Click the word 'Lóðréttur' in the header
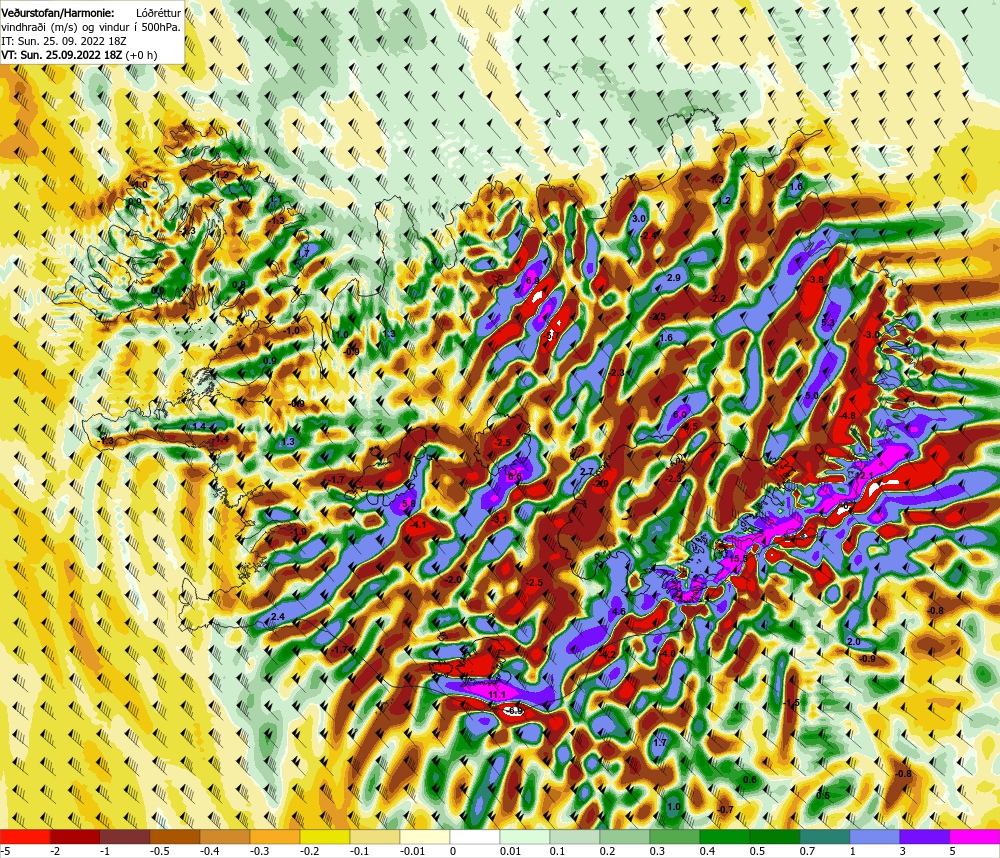 point(159,12)
